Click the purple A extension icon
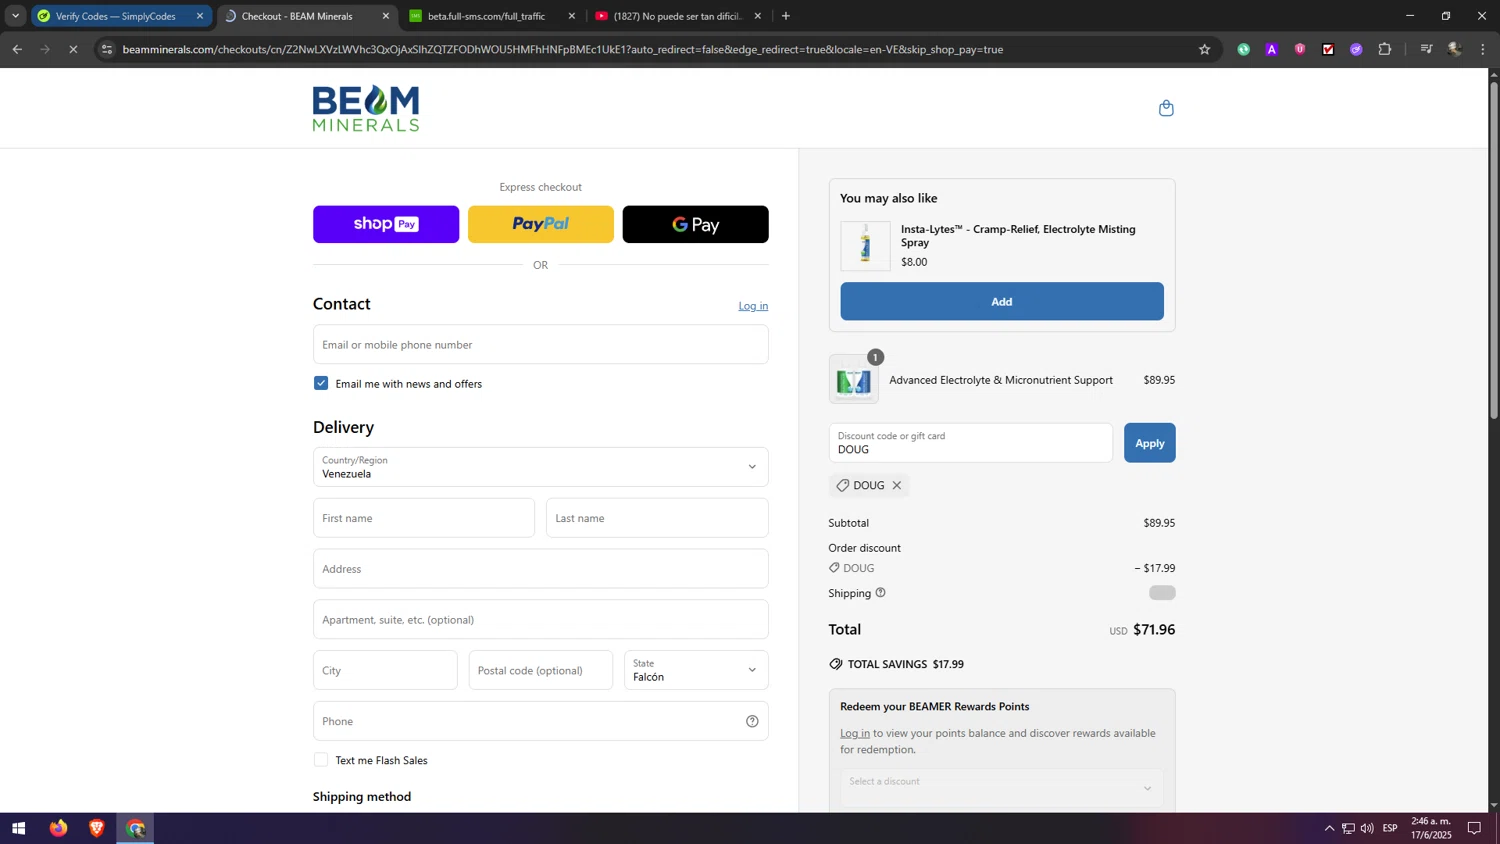This screenshot has height=844, width=1500. (1272, 49)
